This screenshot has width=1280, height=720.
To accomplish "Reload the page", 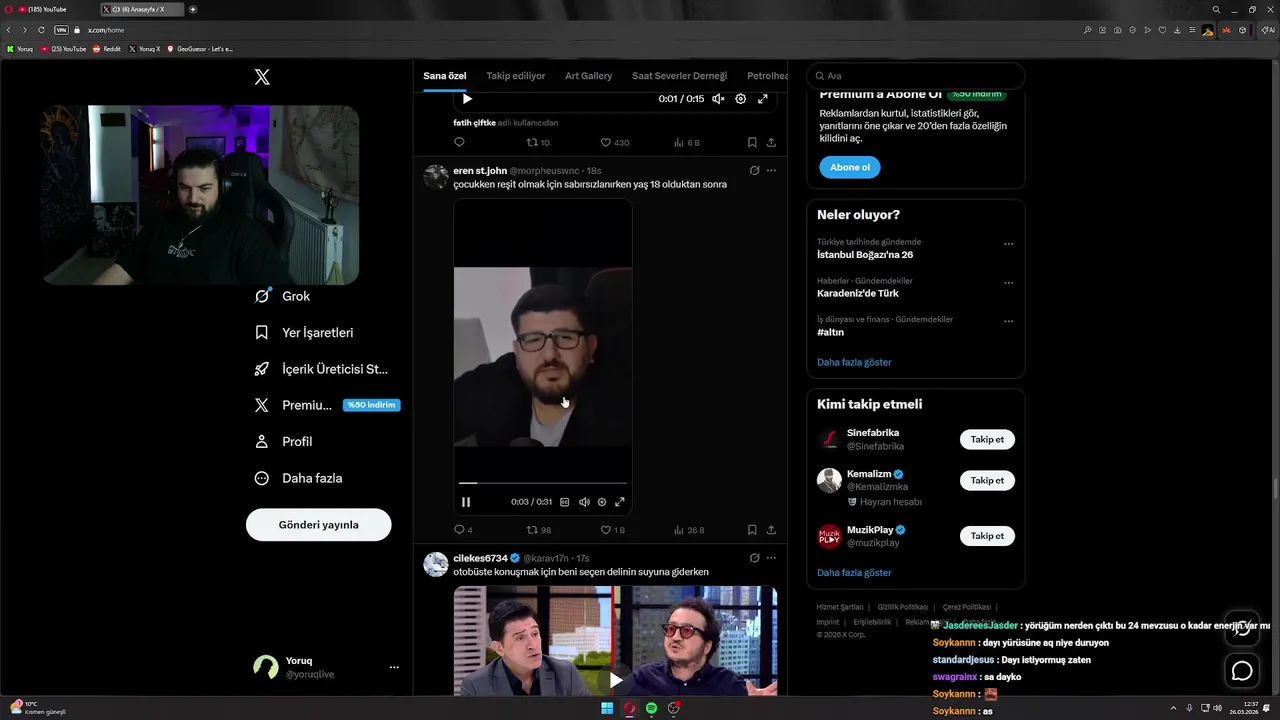I will 41,30.
